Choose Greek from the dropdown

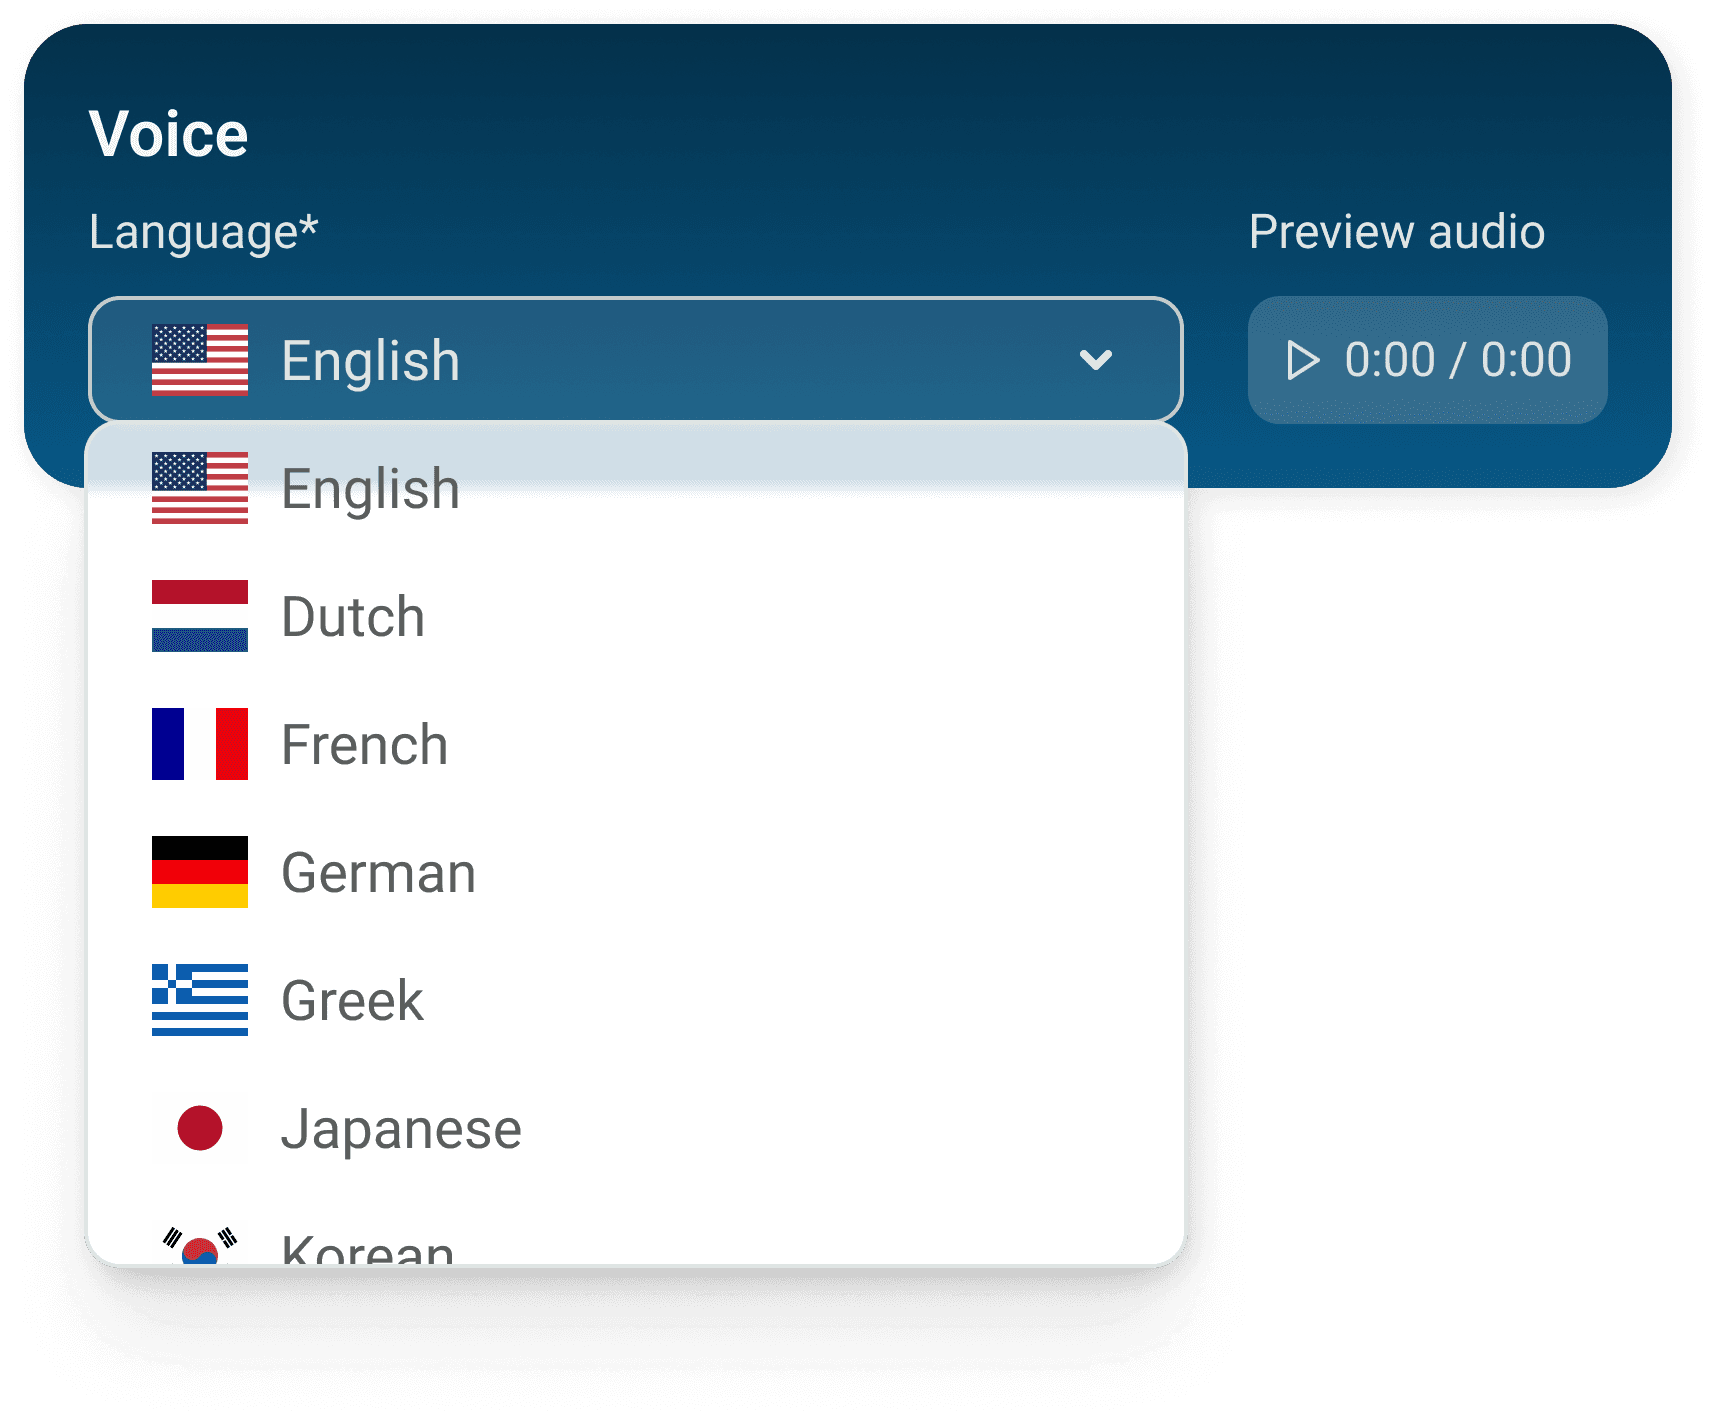coord(636,1000)
